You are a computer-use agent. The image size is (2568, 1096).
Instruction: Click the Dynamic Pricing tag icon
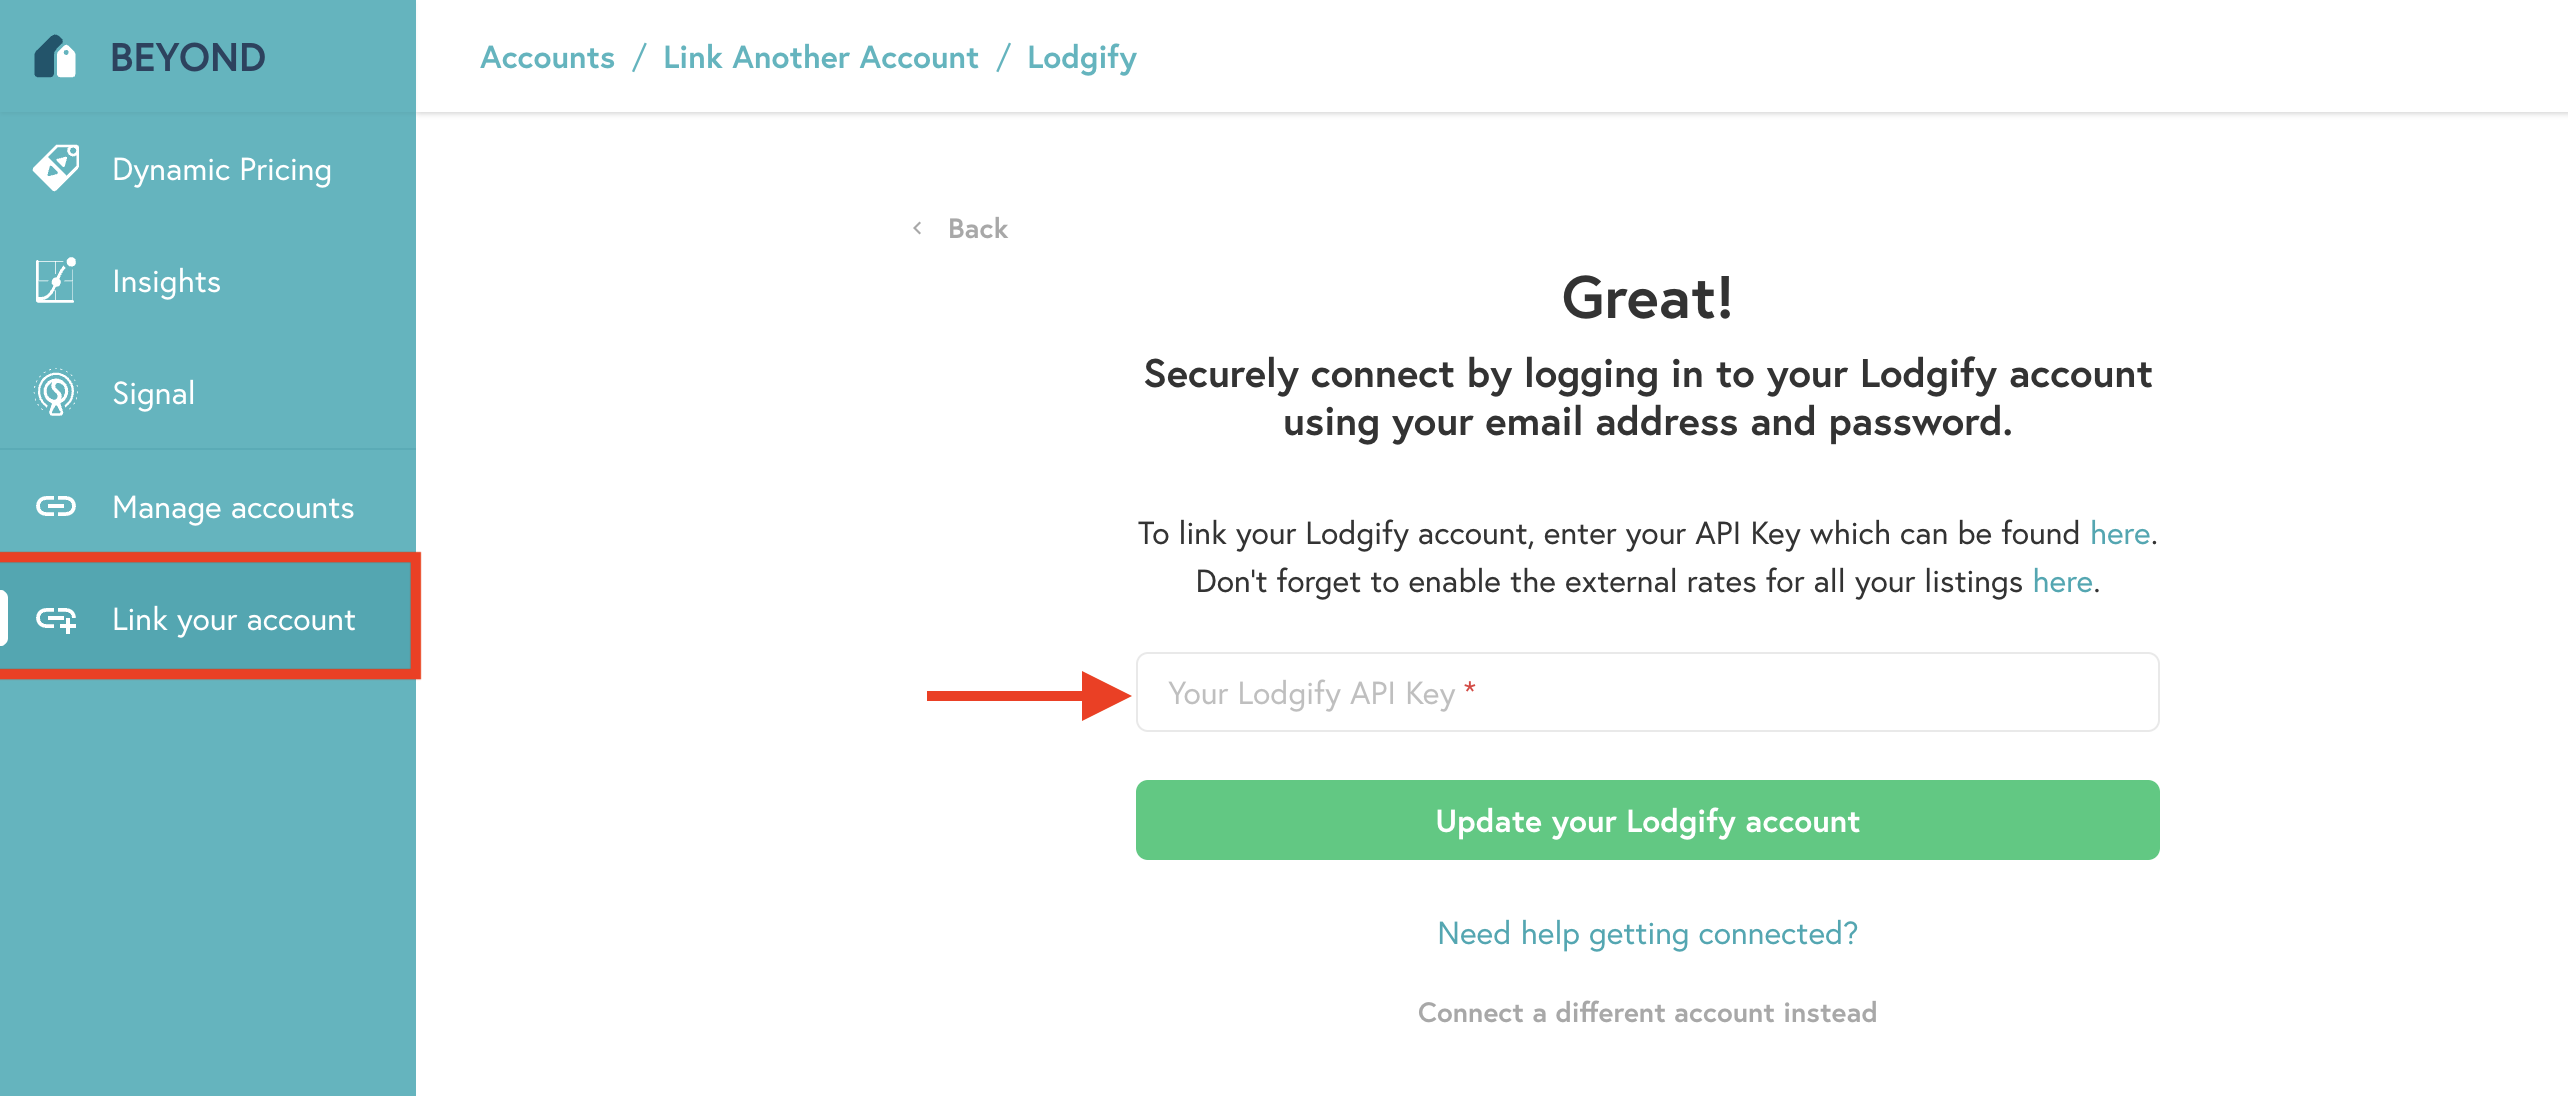click(56, 168)
